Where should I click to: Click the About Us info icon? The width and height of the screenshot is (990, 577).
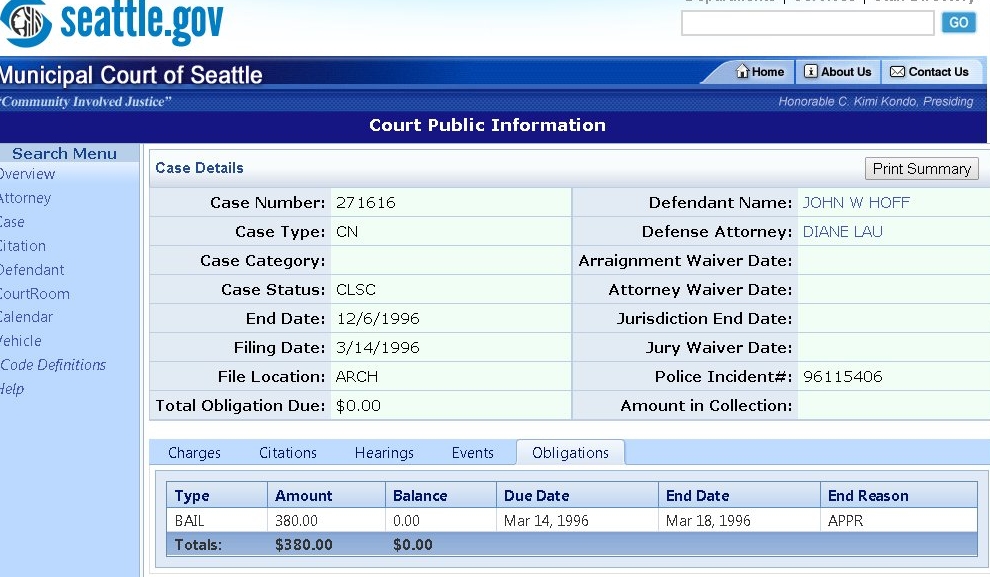pos(810,71)
